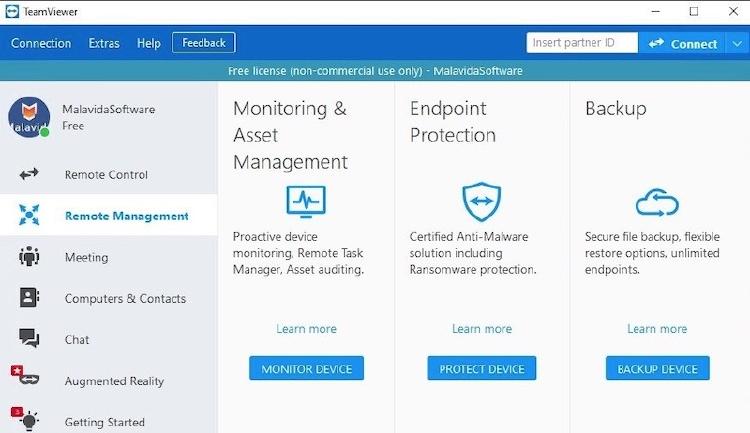Open the Help menu
This screenshot has height=433, width=750.
149,43
